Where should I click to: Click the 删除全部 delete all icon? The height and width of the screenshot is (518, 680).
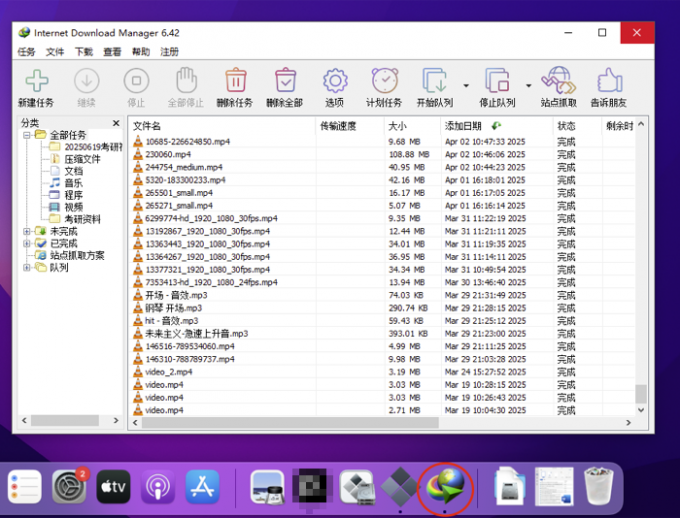point(285,80)
